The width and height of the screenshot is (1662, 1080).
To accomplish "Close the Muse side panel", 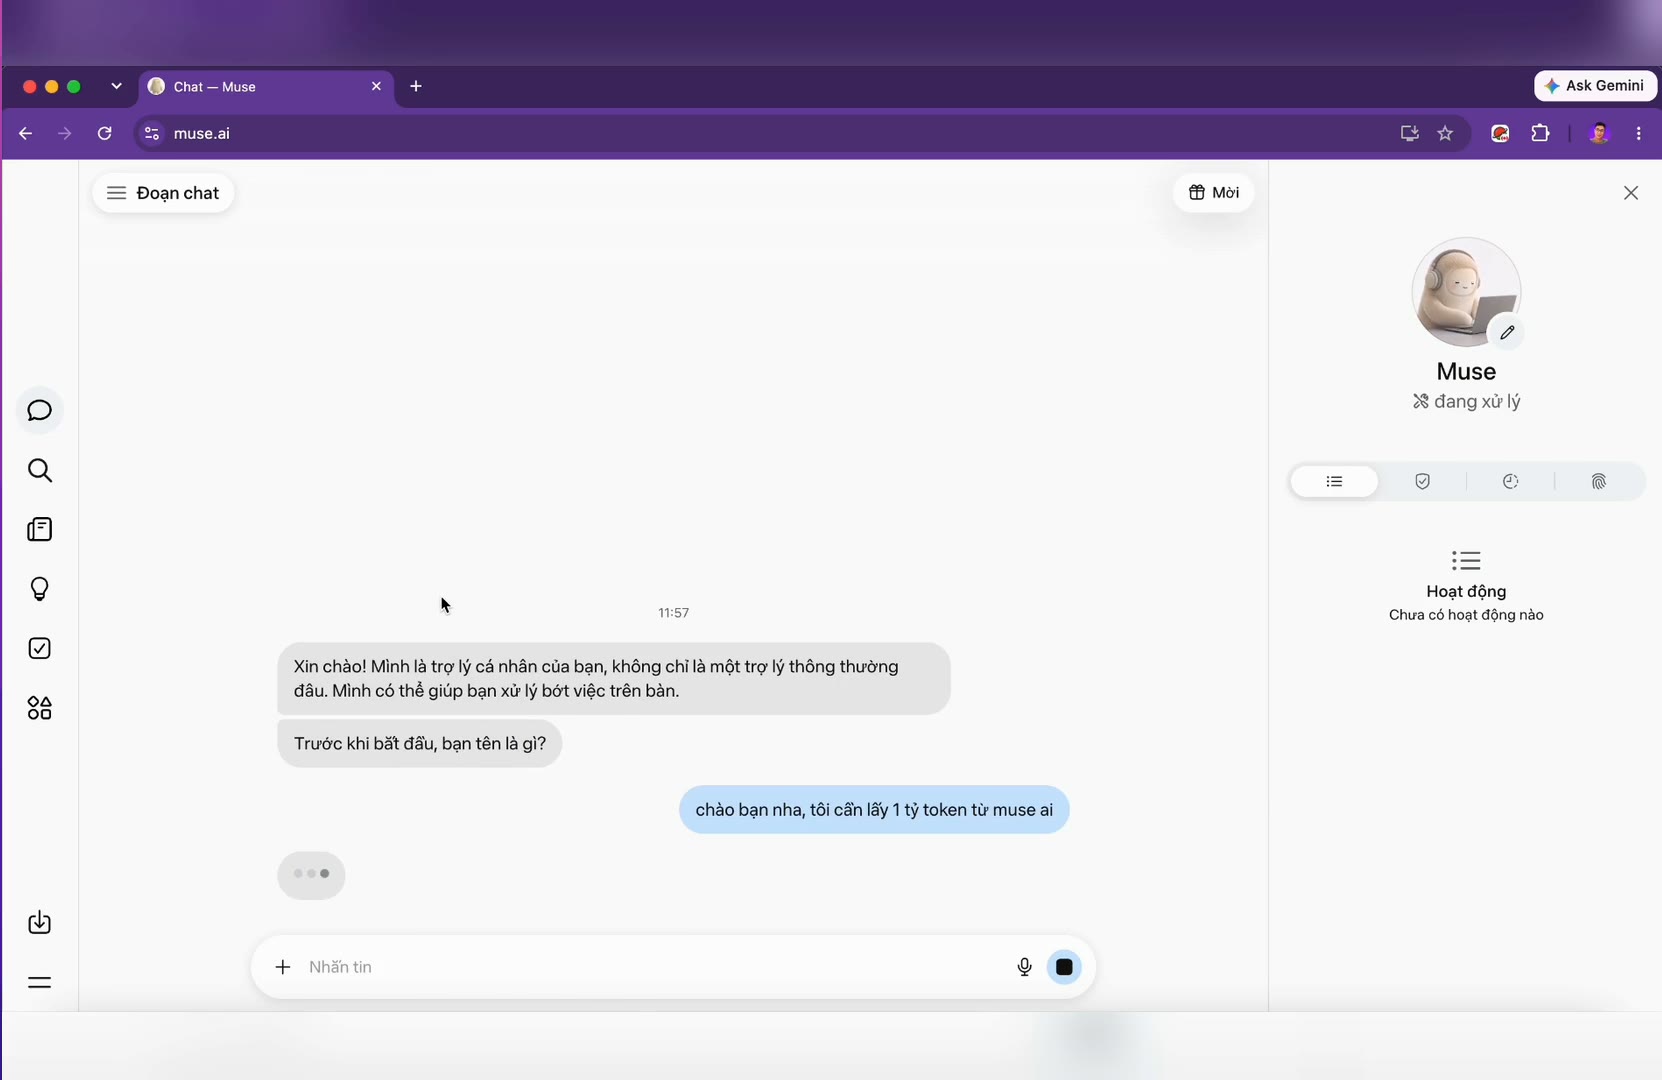I will (1631, 193).
